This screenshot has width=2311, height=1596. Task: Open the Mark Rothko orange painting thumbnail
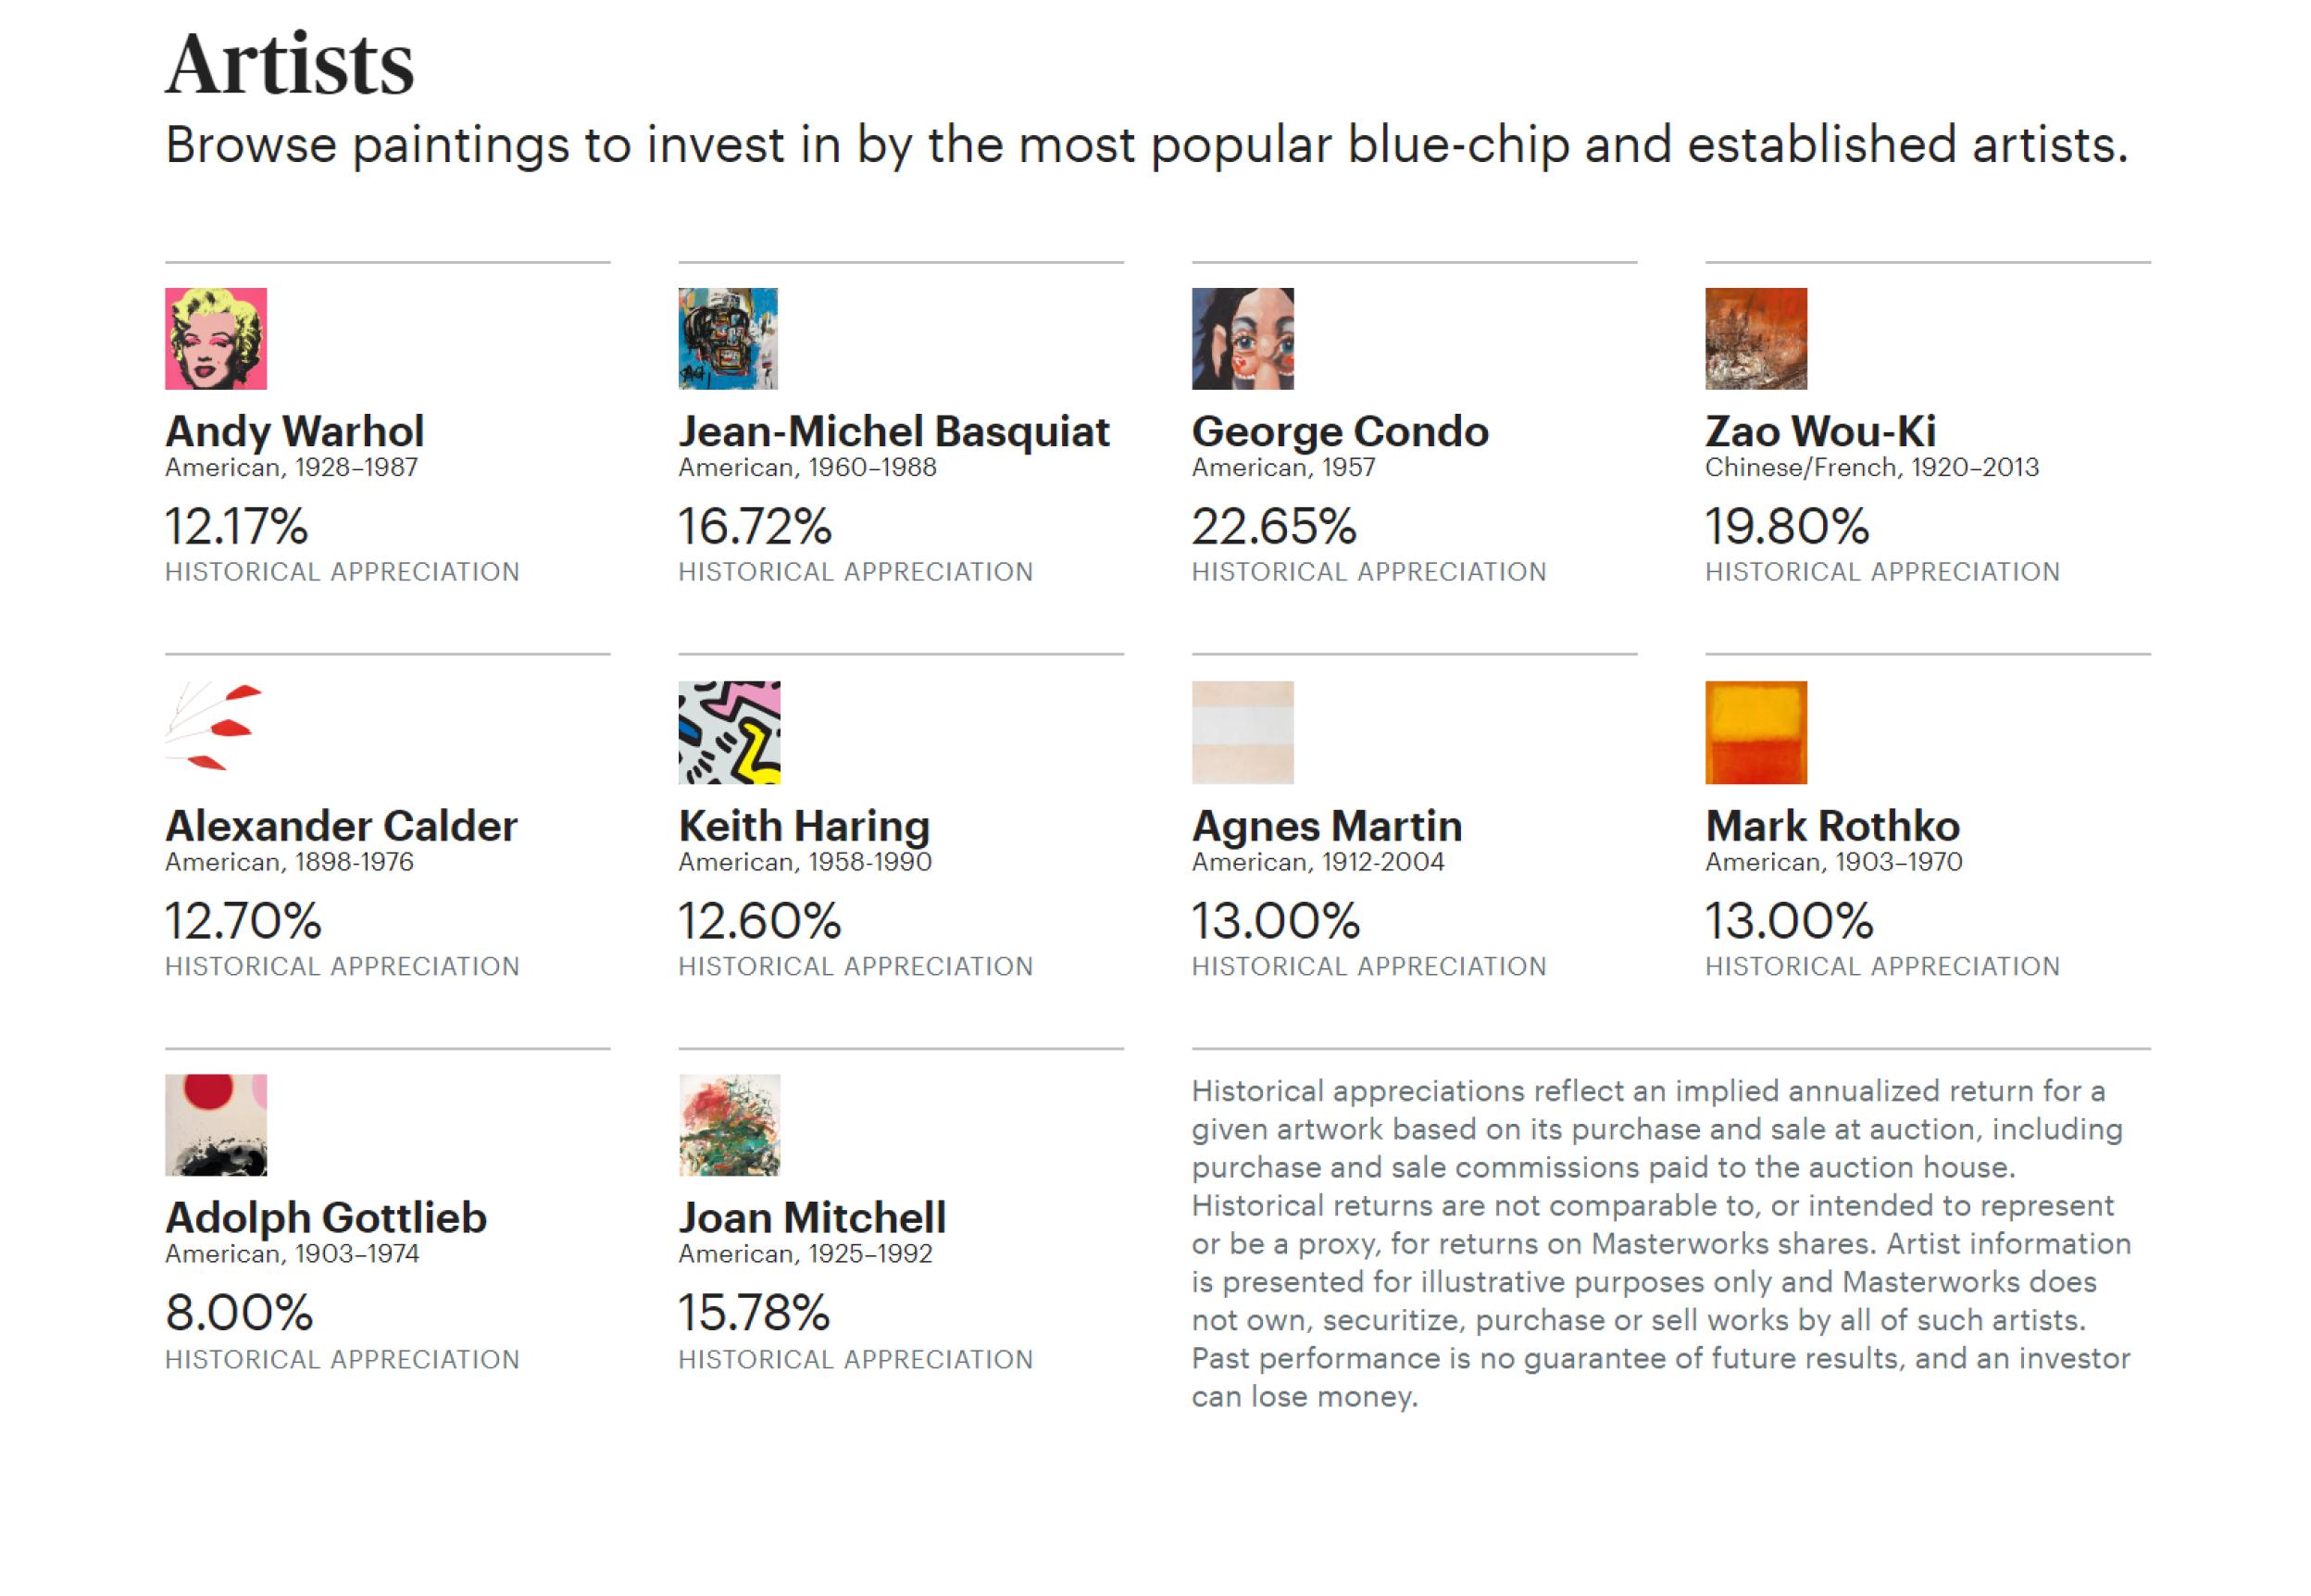tap(1756, 732)
